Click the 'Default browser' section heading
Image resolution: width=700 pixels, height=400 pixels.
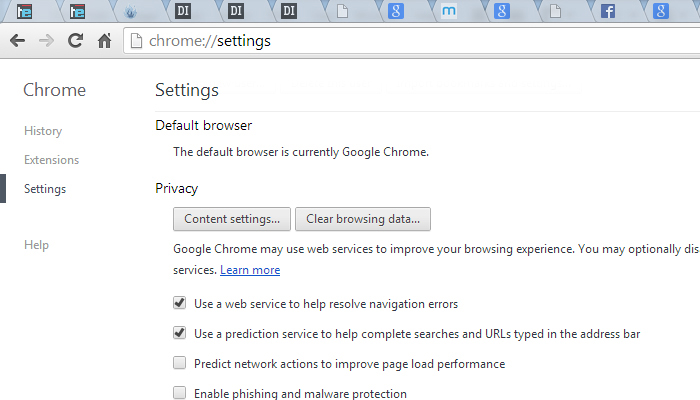click(204, 125)
